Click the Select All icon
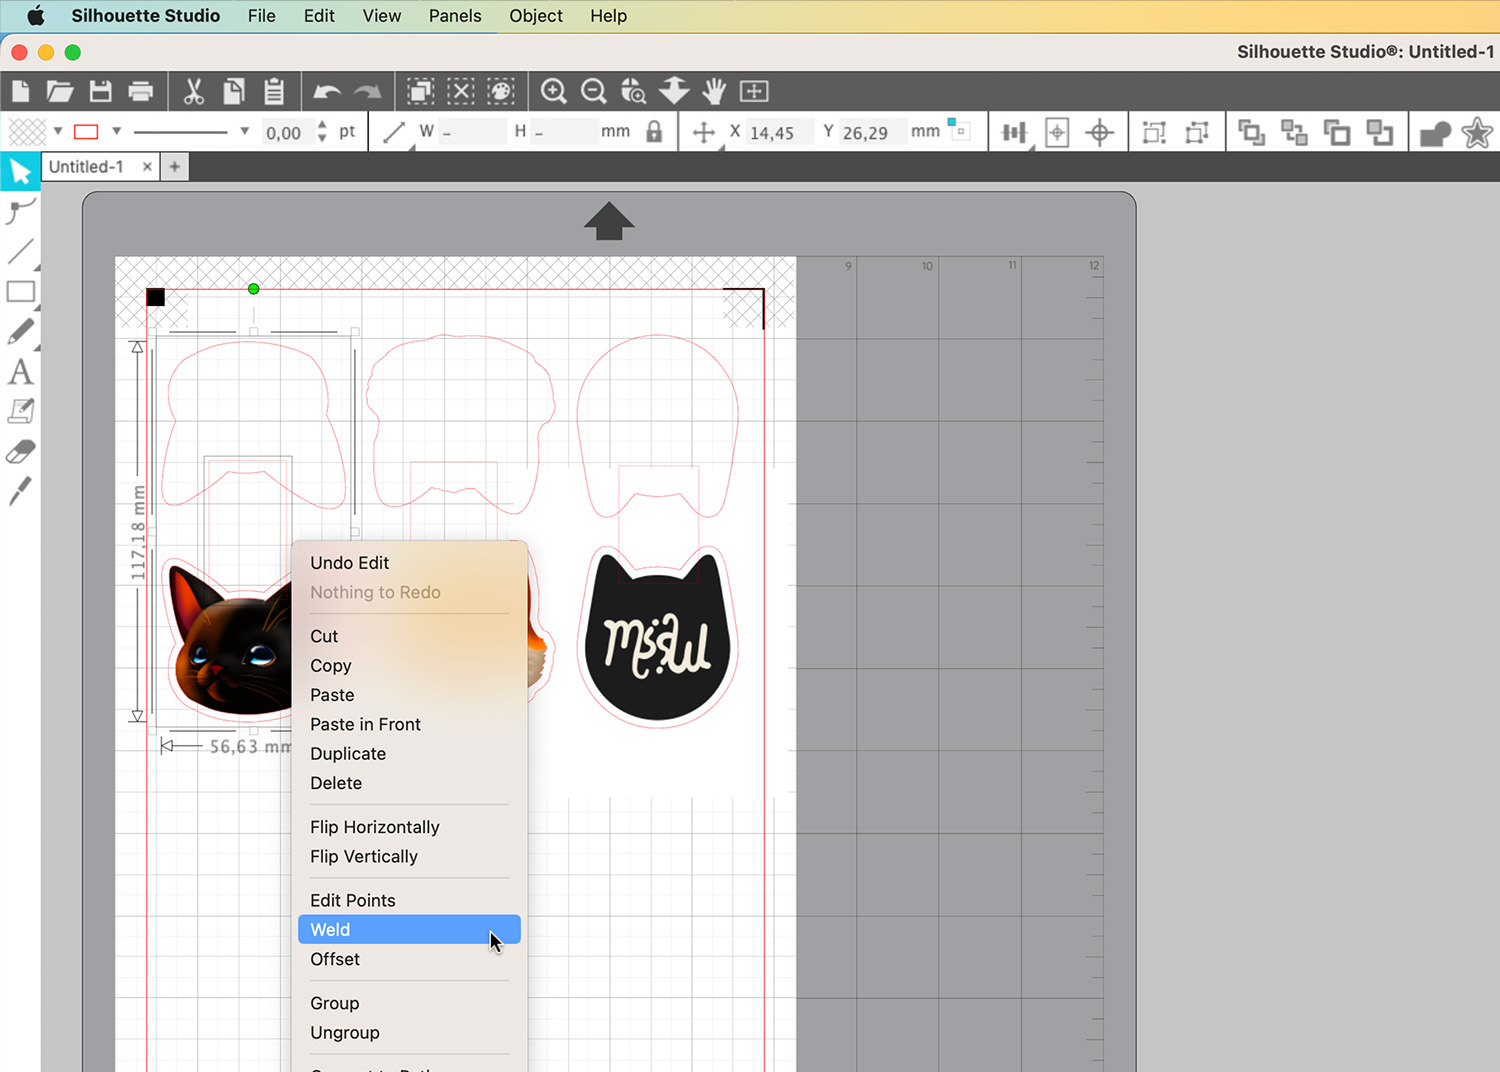This screenshot has width=1500, height=1072. click(x=420, y=92)
